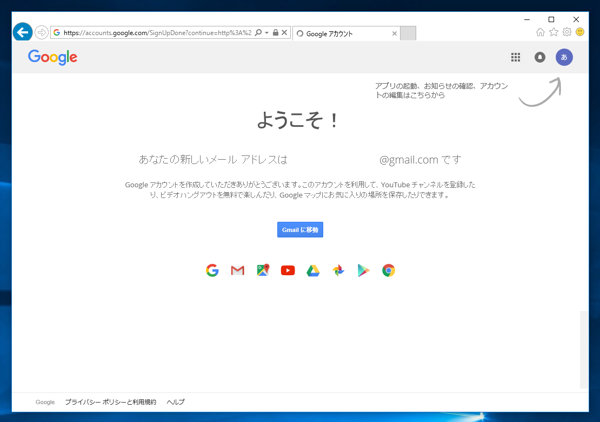The image size is (600, 422).
Task: Click the browser forward arrow button
Action: pyautogui.click(x=41, y=33)
